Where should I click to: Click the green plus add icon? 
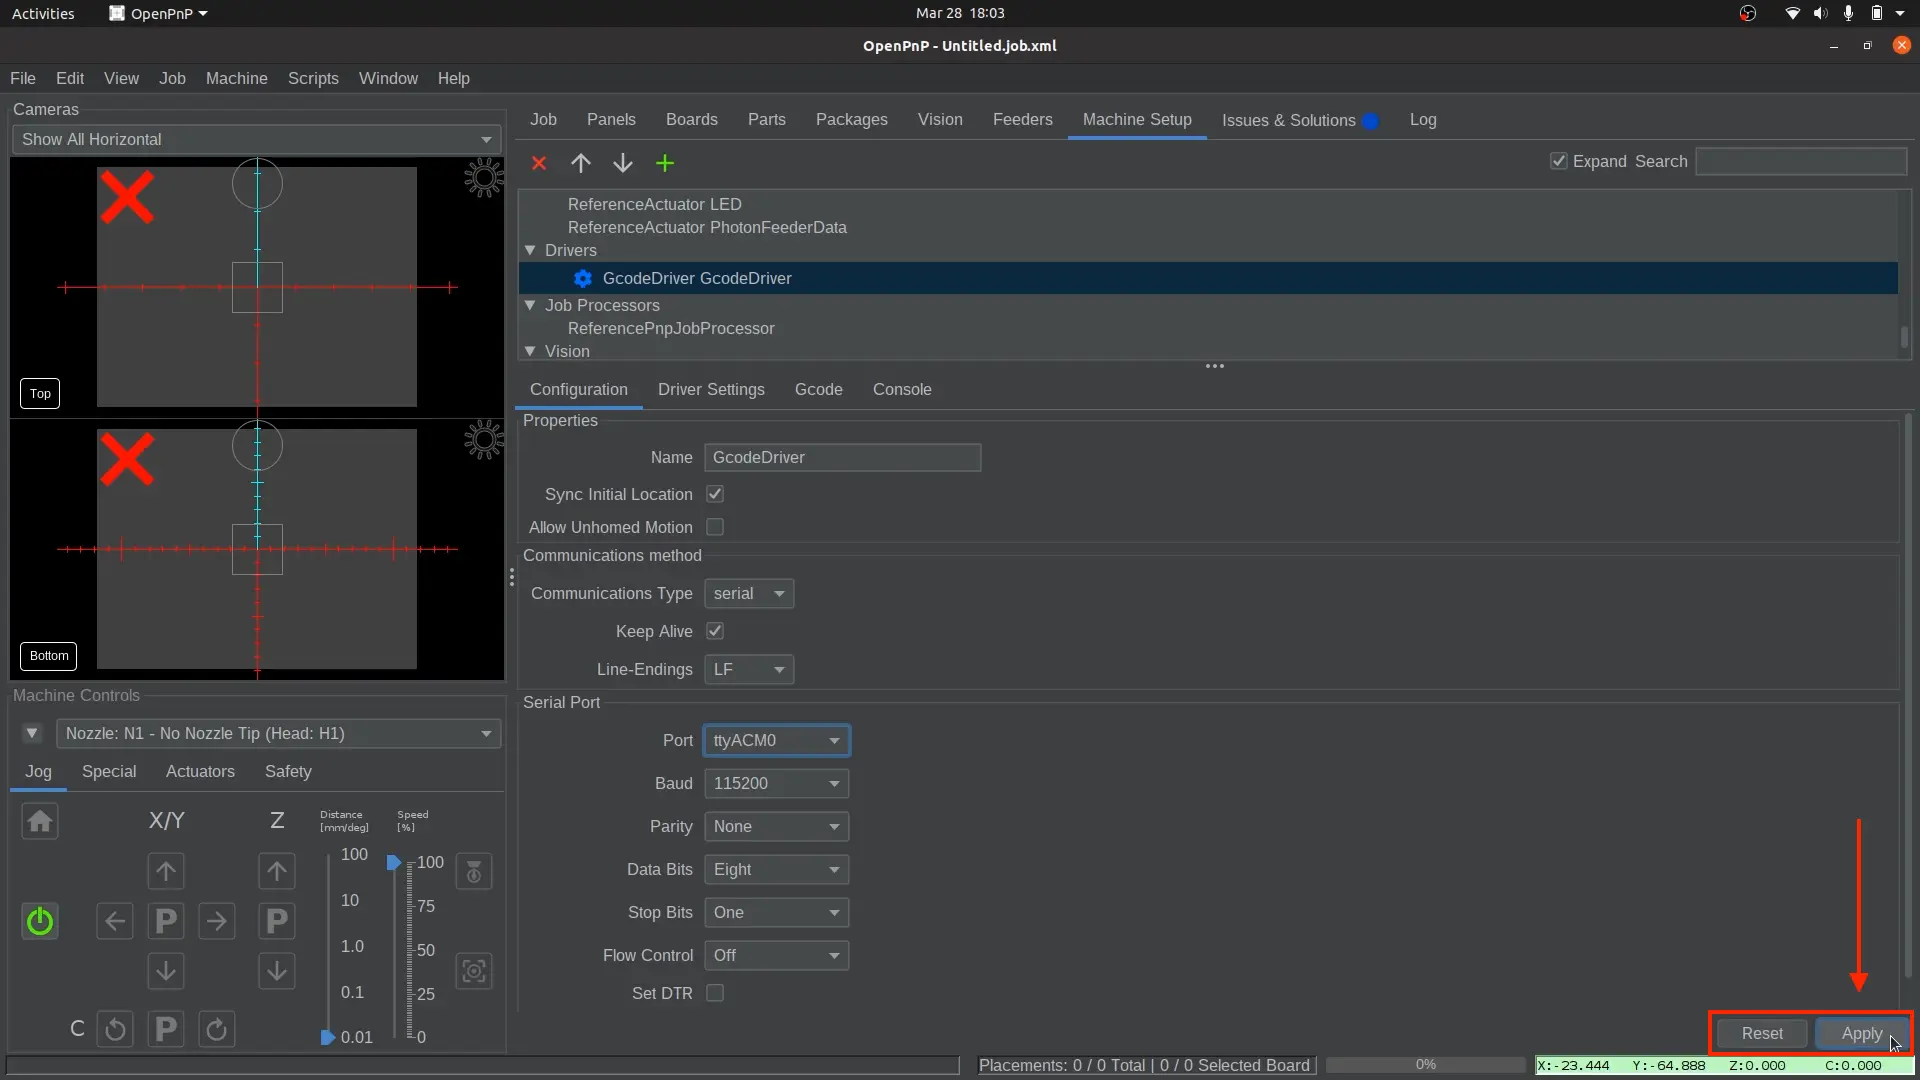coord(665,163)
